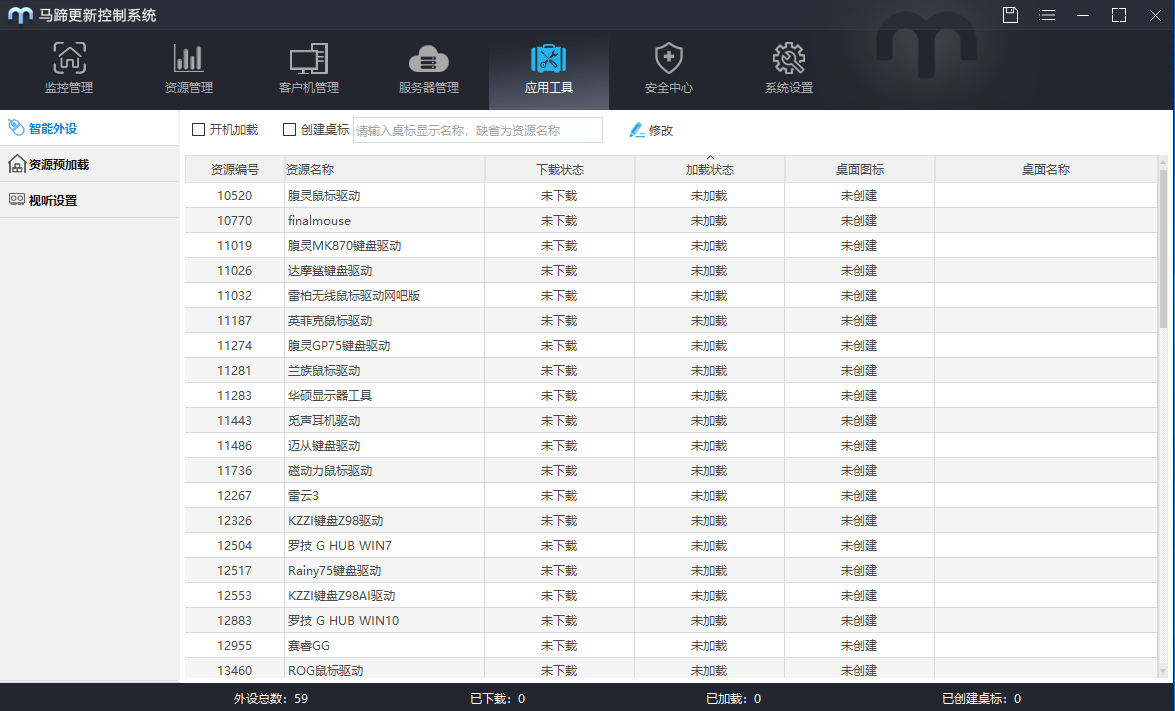Click 外设总数: 59 in status bar

tap(271, 698)
